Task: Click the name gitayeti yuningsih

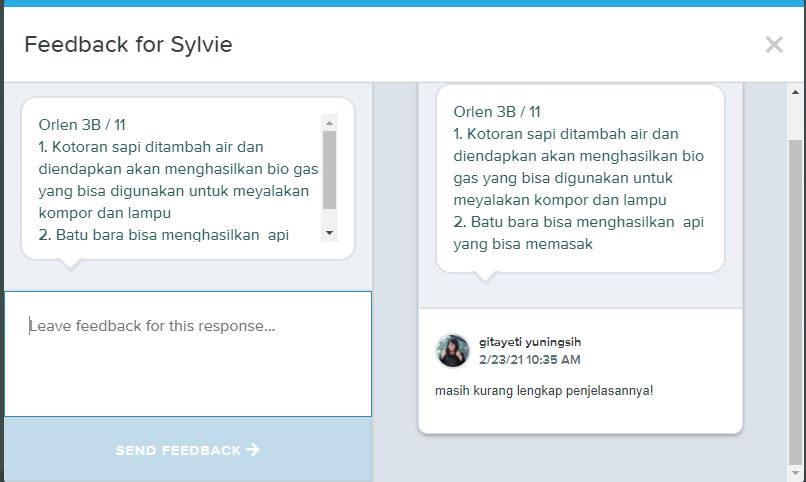Action: tap(530, 342)
